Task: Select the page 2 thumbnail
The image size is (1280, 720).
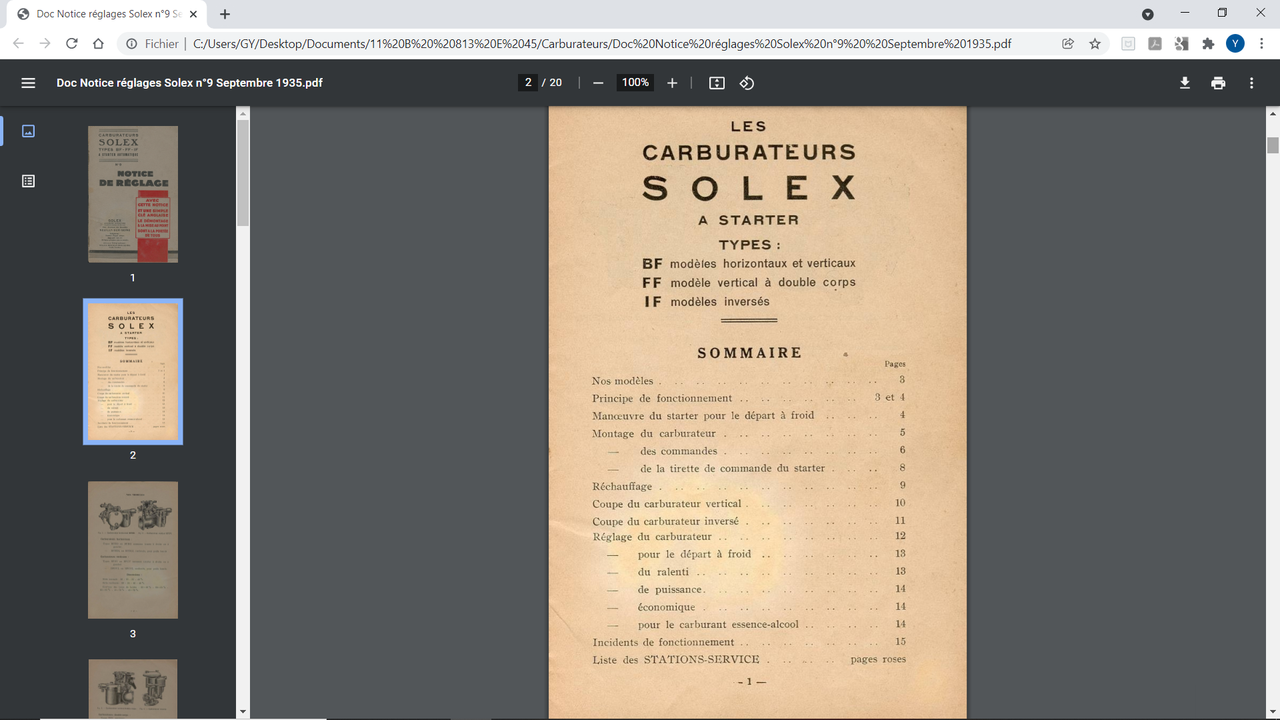Action: tap(133, 371)
